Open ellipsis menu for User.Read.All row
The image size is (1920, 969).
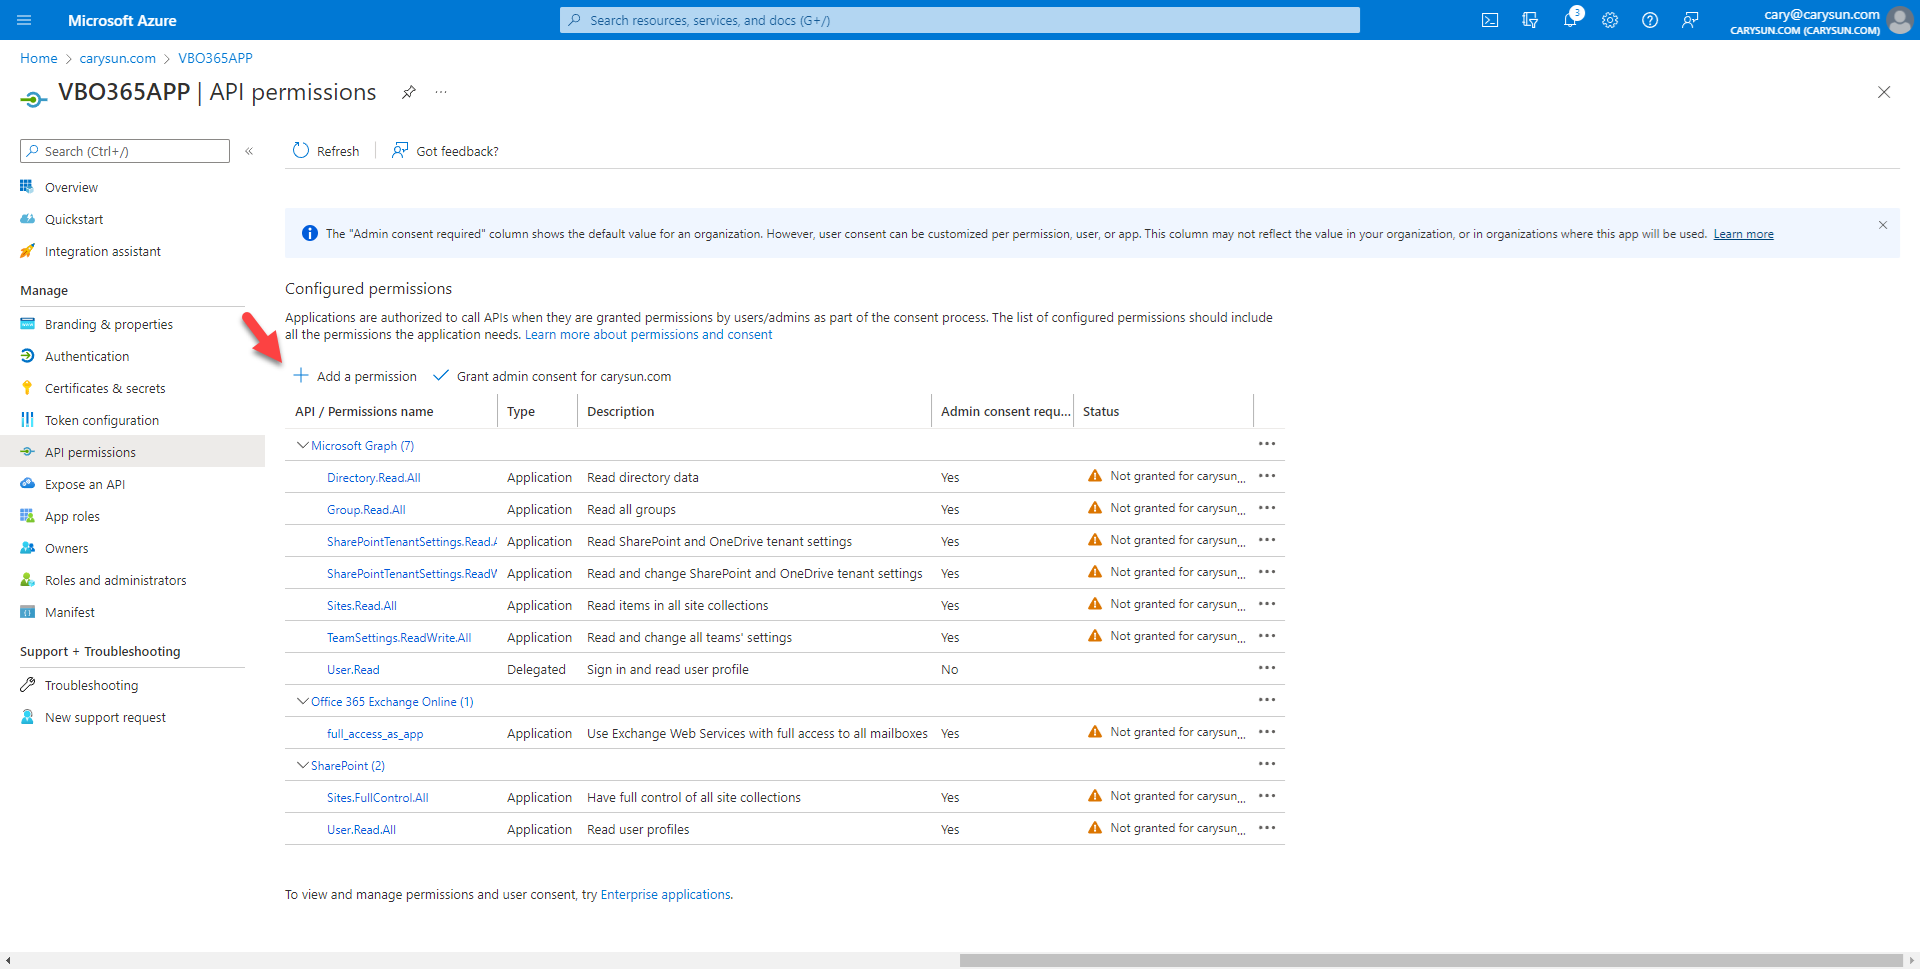[x=1267, y=828]
